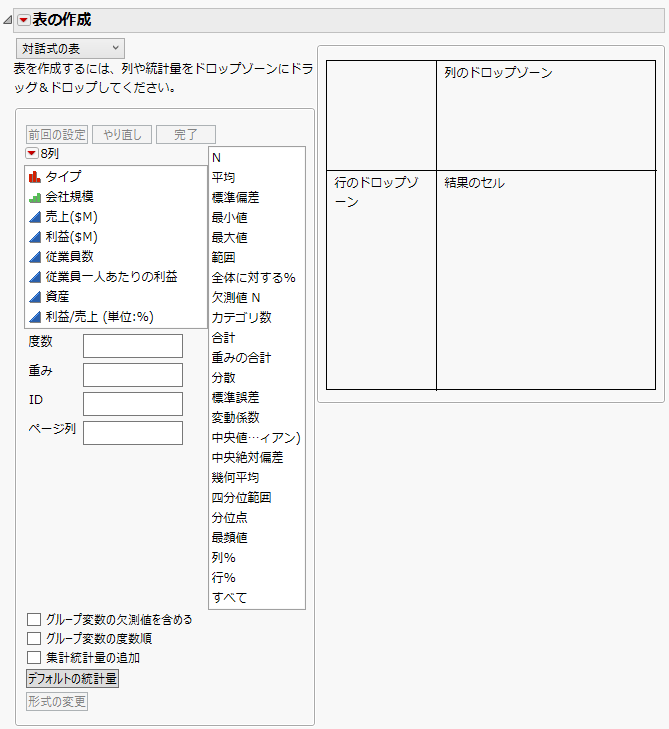Select the 利益/売上 (単位:%) column name

click(99, 317)
